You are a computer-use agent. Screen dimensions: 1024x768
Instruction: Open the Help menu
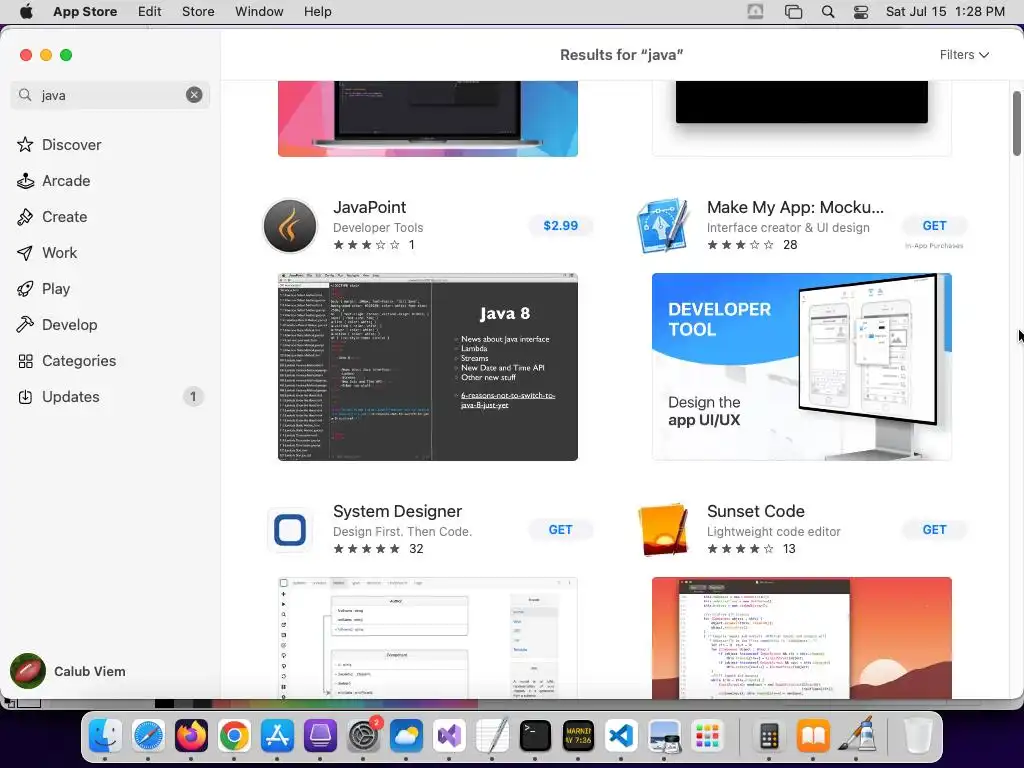[x=317, y=11]
